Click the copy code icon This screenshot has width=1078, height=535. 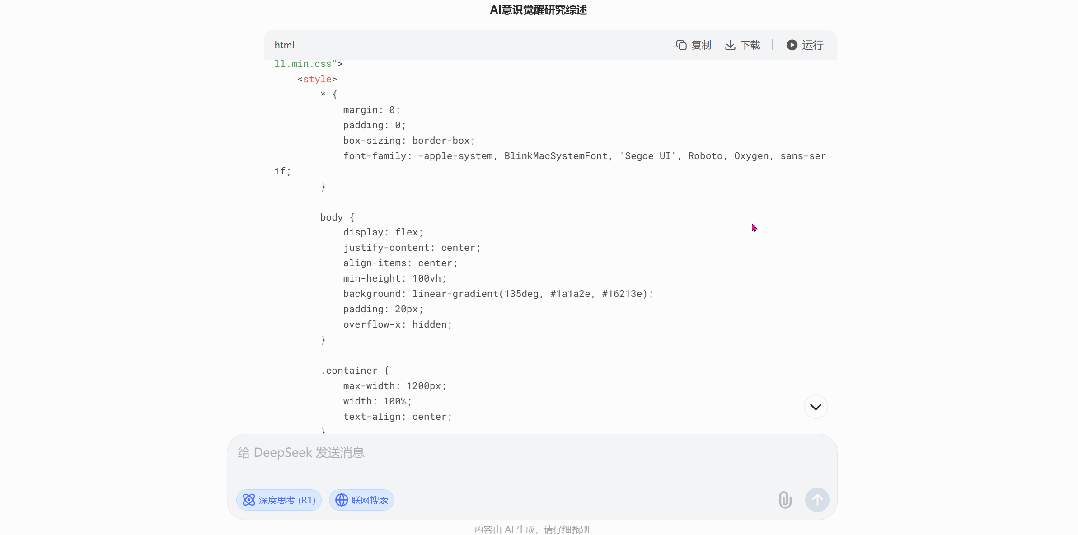pos(681,45)
